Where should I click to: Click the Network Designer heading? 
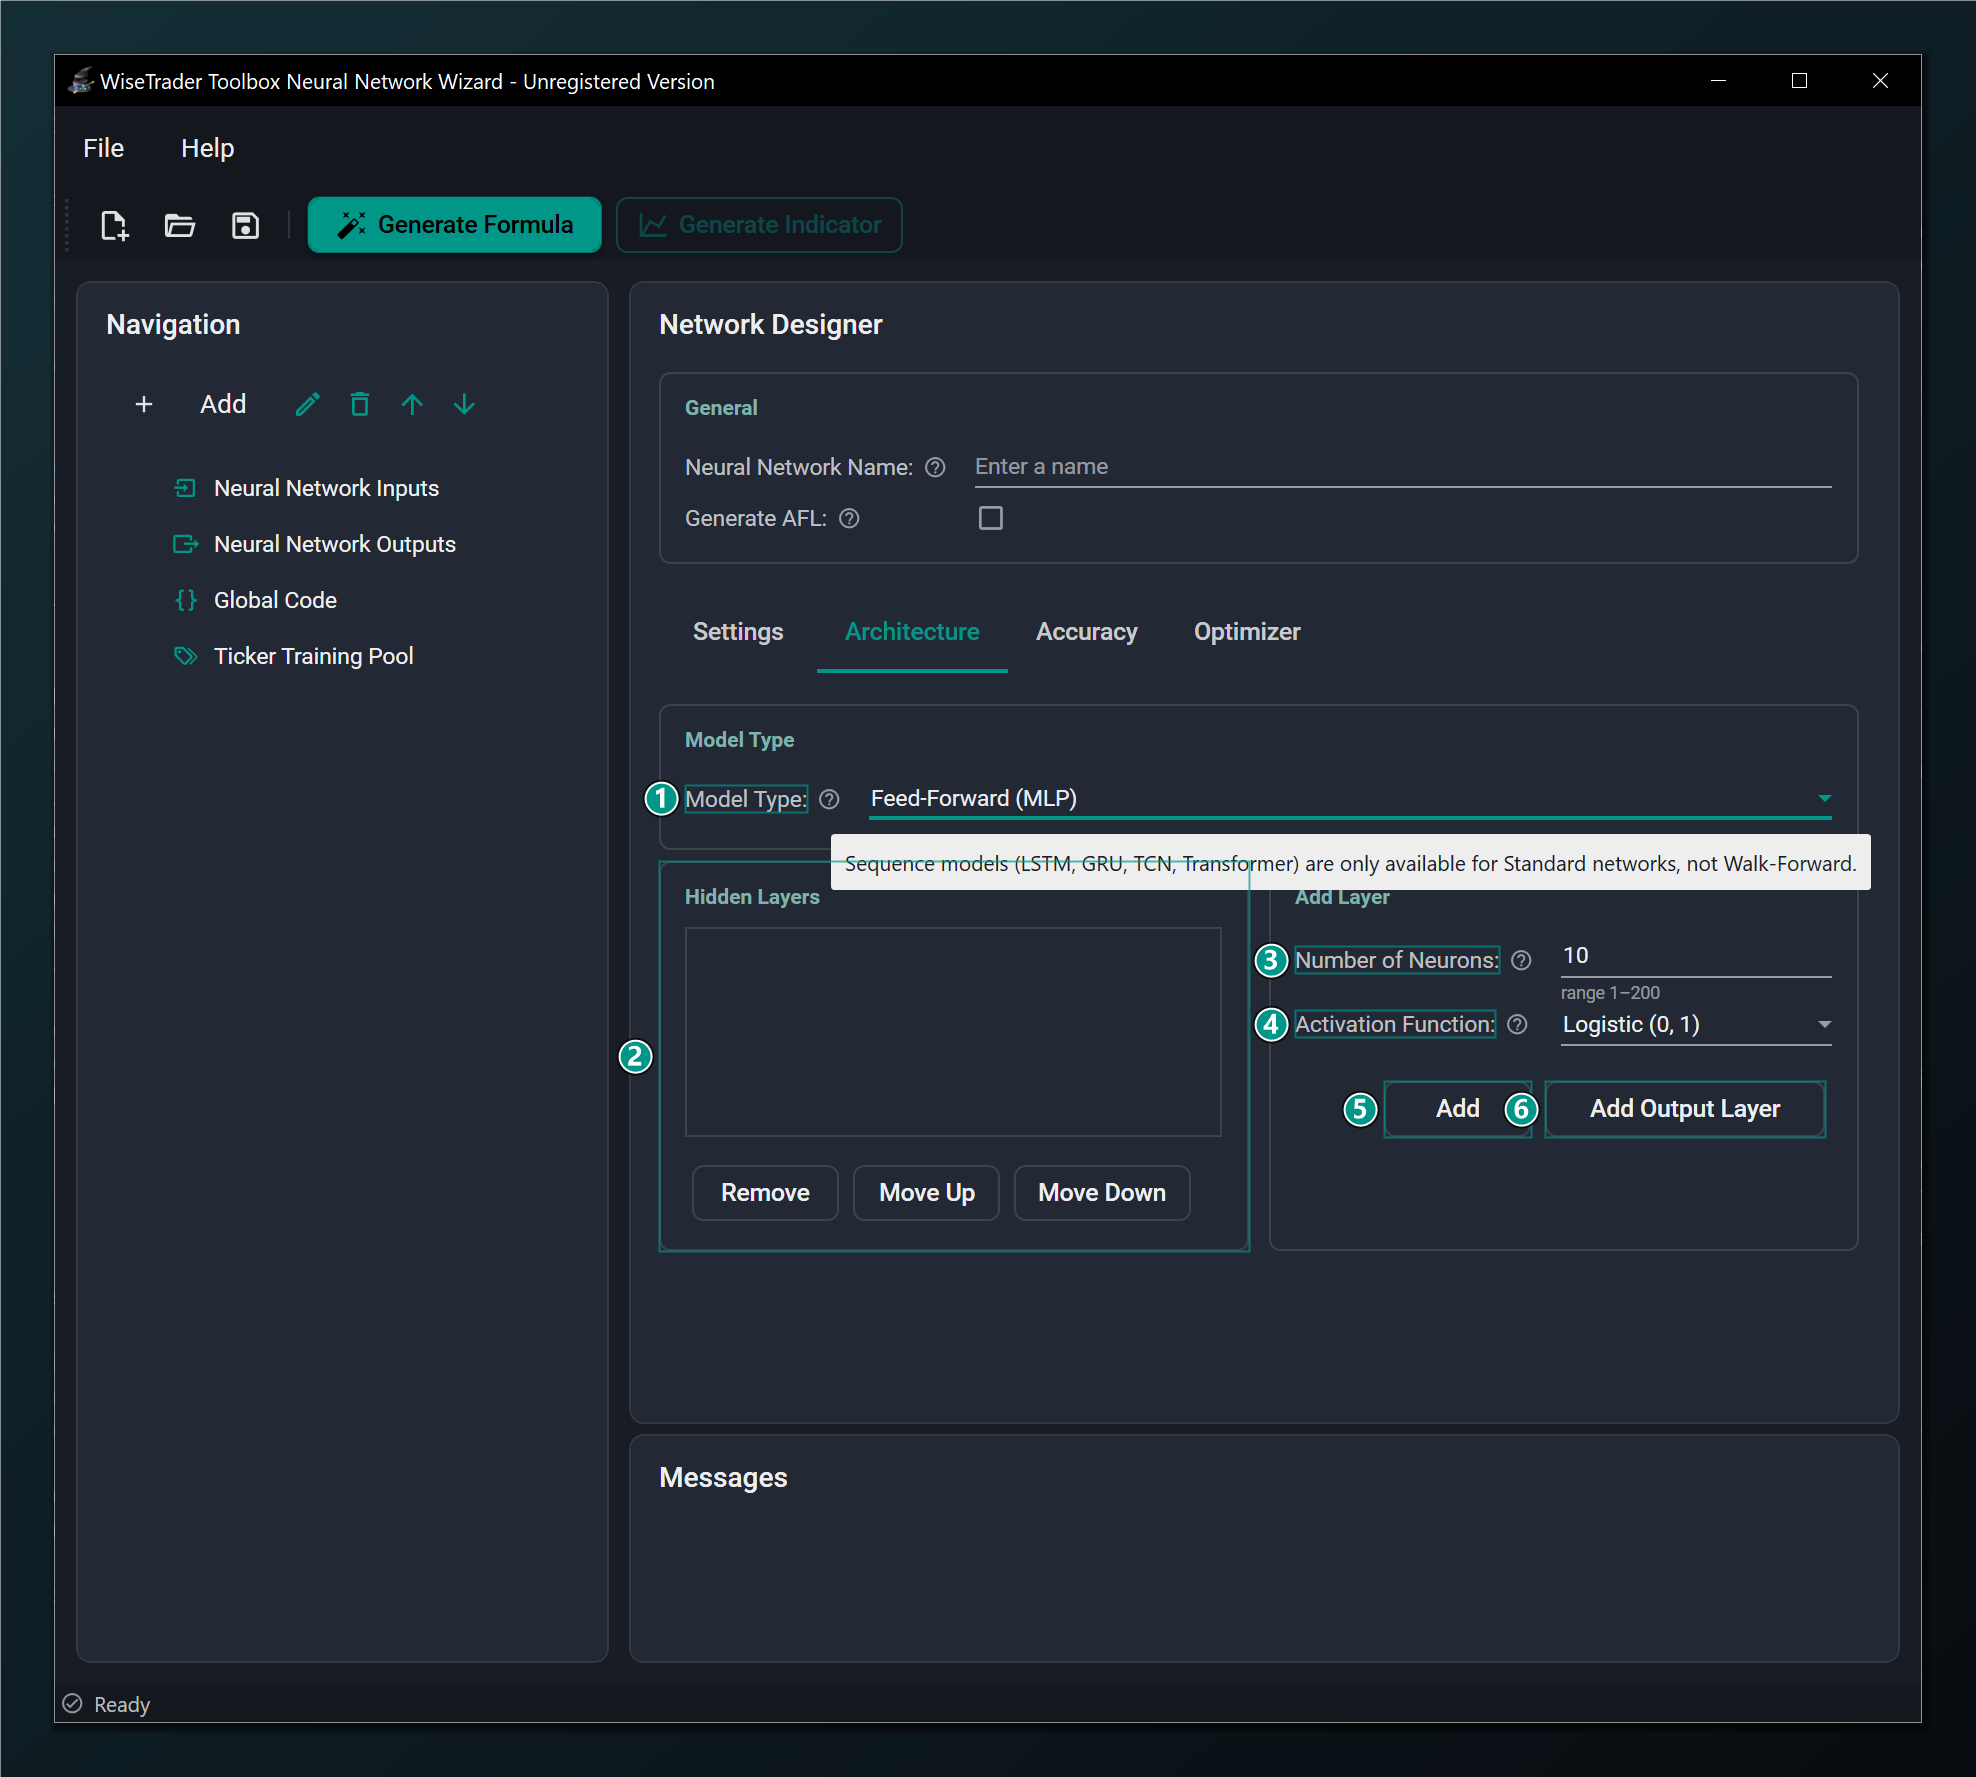(x=771, y=325)
